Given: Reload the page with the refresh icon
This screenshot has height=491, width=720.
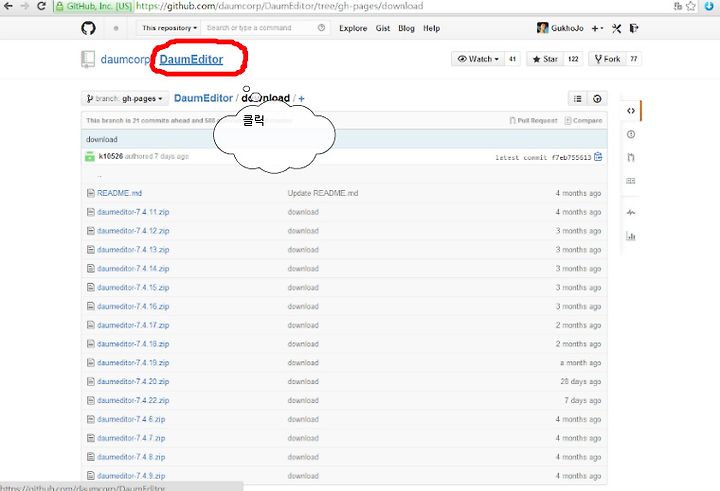Looking at the screenshot, I should pyautogui.click(x=41, y=6).
